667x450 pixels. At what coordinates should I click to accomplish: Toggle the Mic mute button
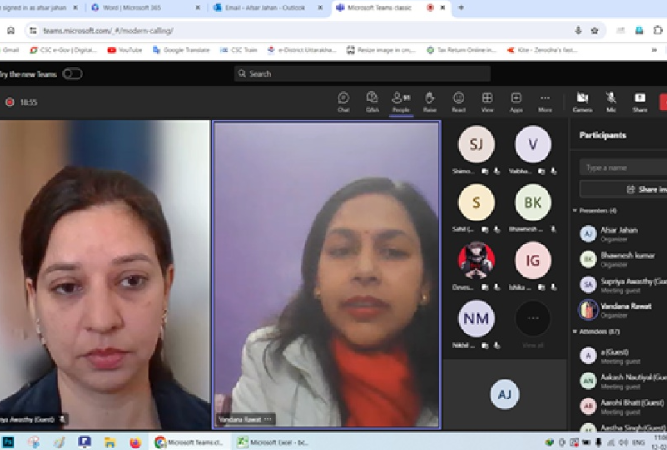[610, 100]
